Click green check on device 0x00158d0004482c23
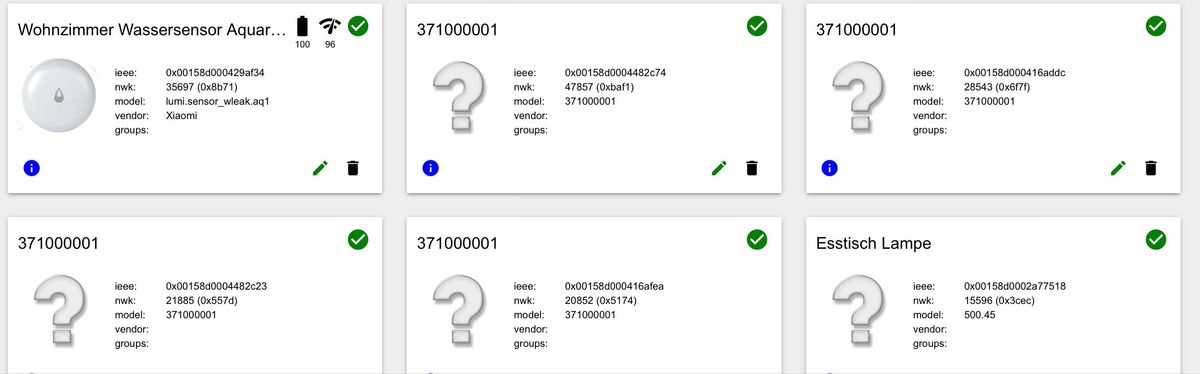 click(x=358, y=240)
